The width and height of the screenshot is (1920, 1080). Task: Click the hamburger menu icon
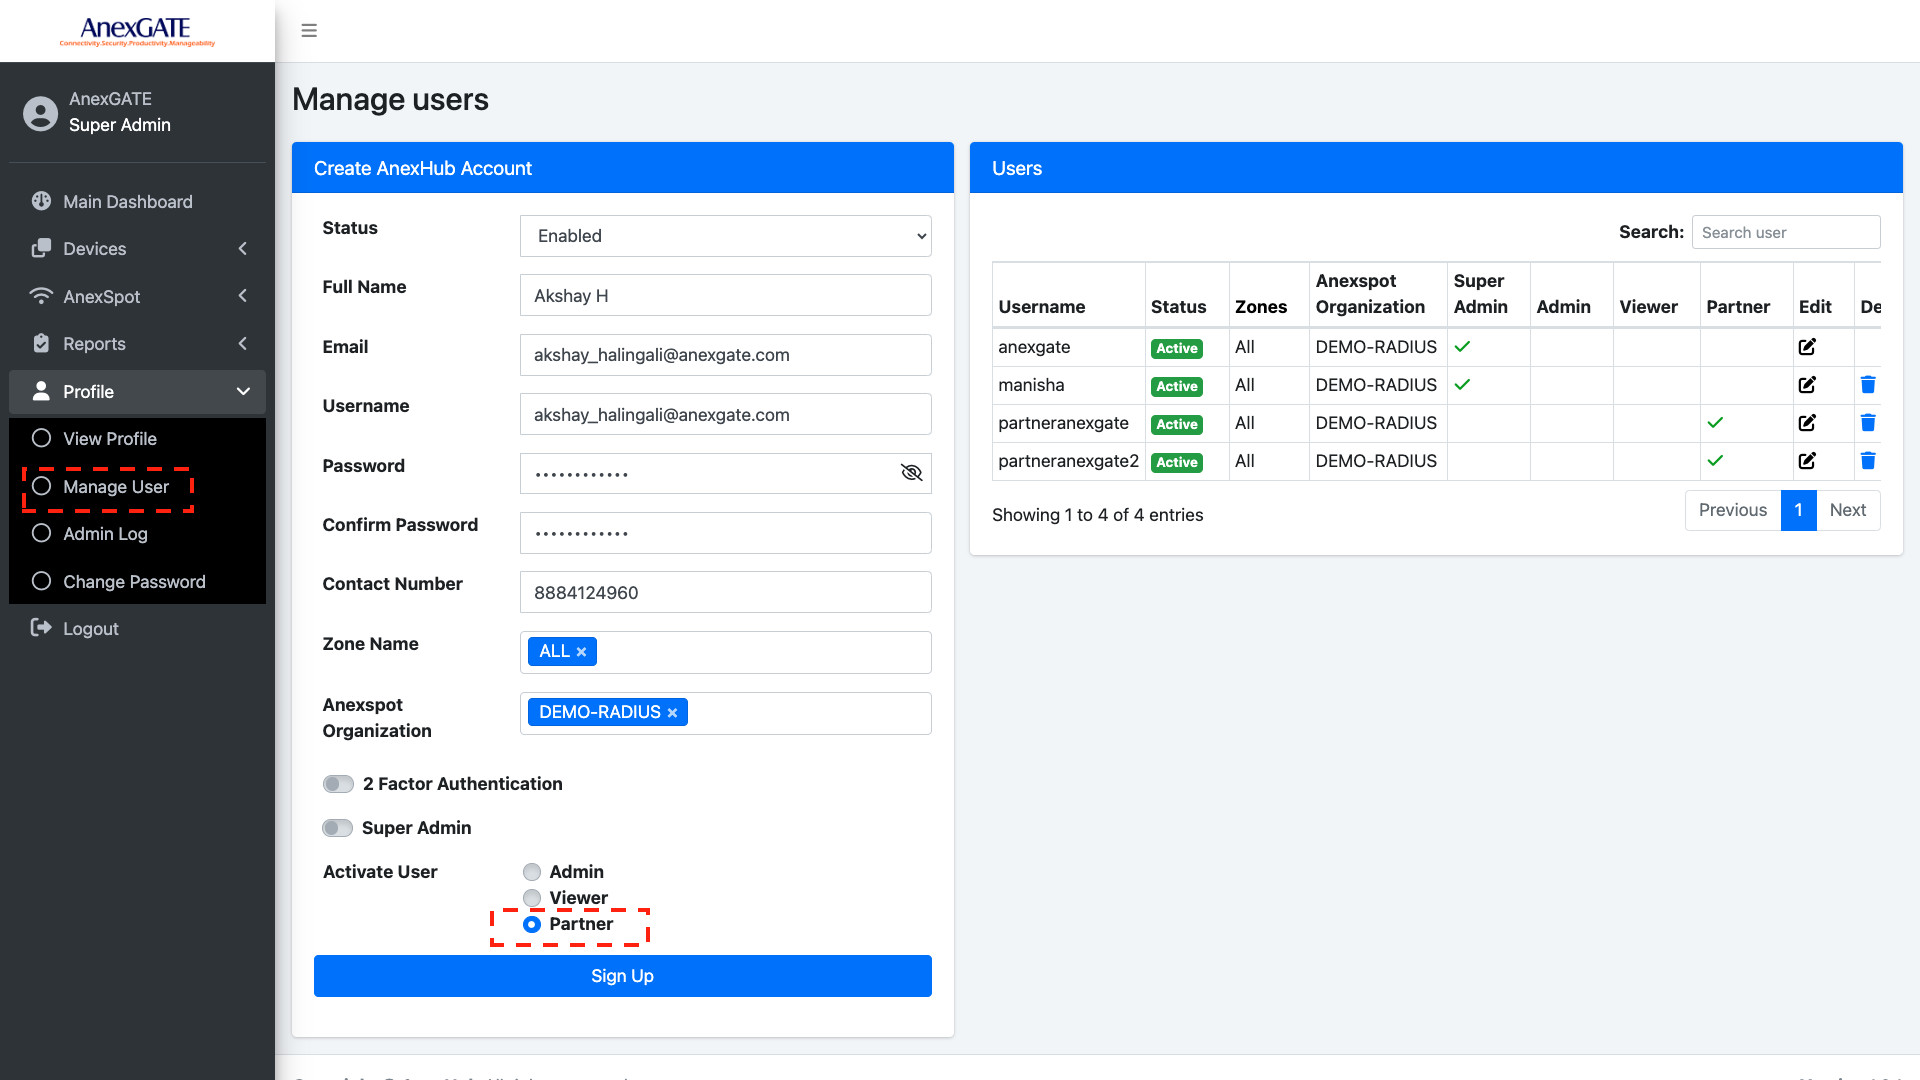click(x=309, y=30)
